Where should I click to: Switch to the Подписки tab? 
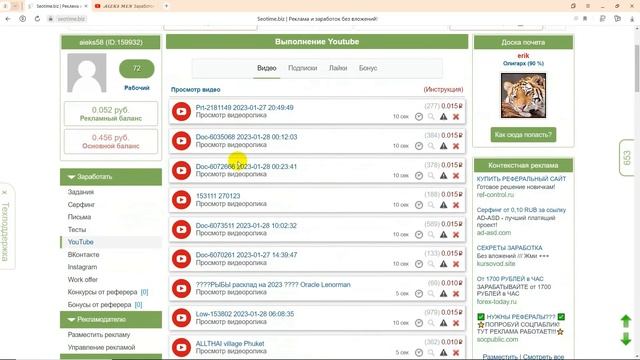click(302, 68)
